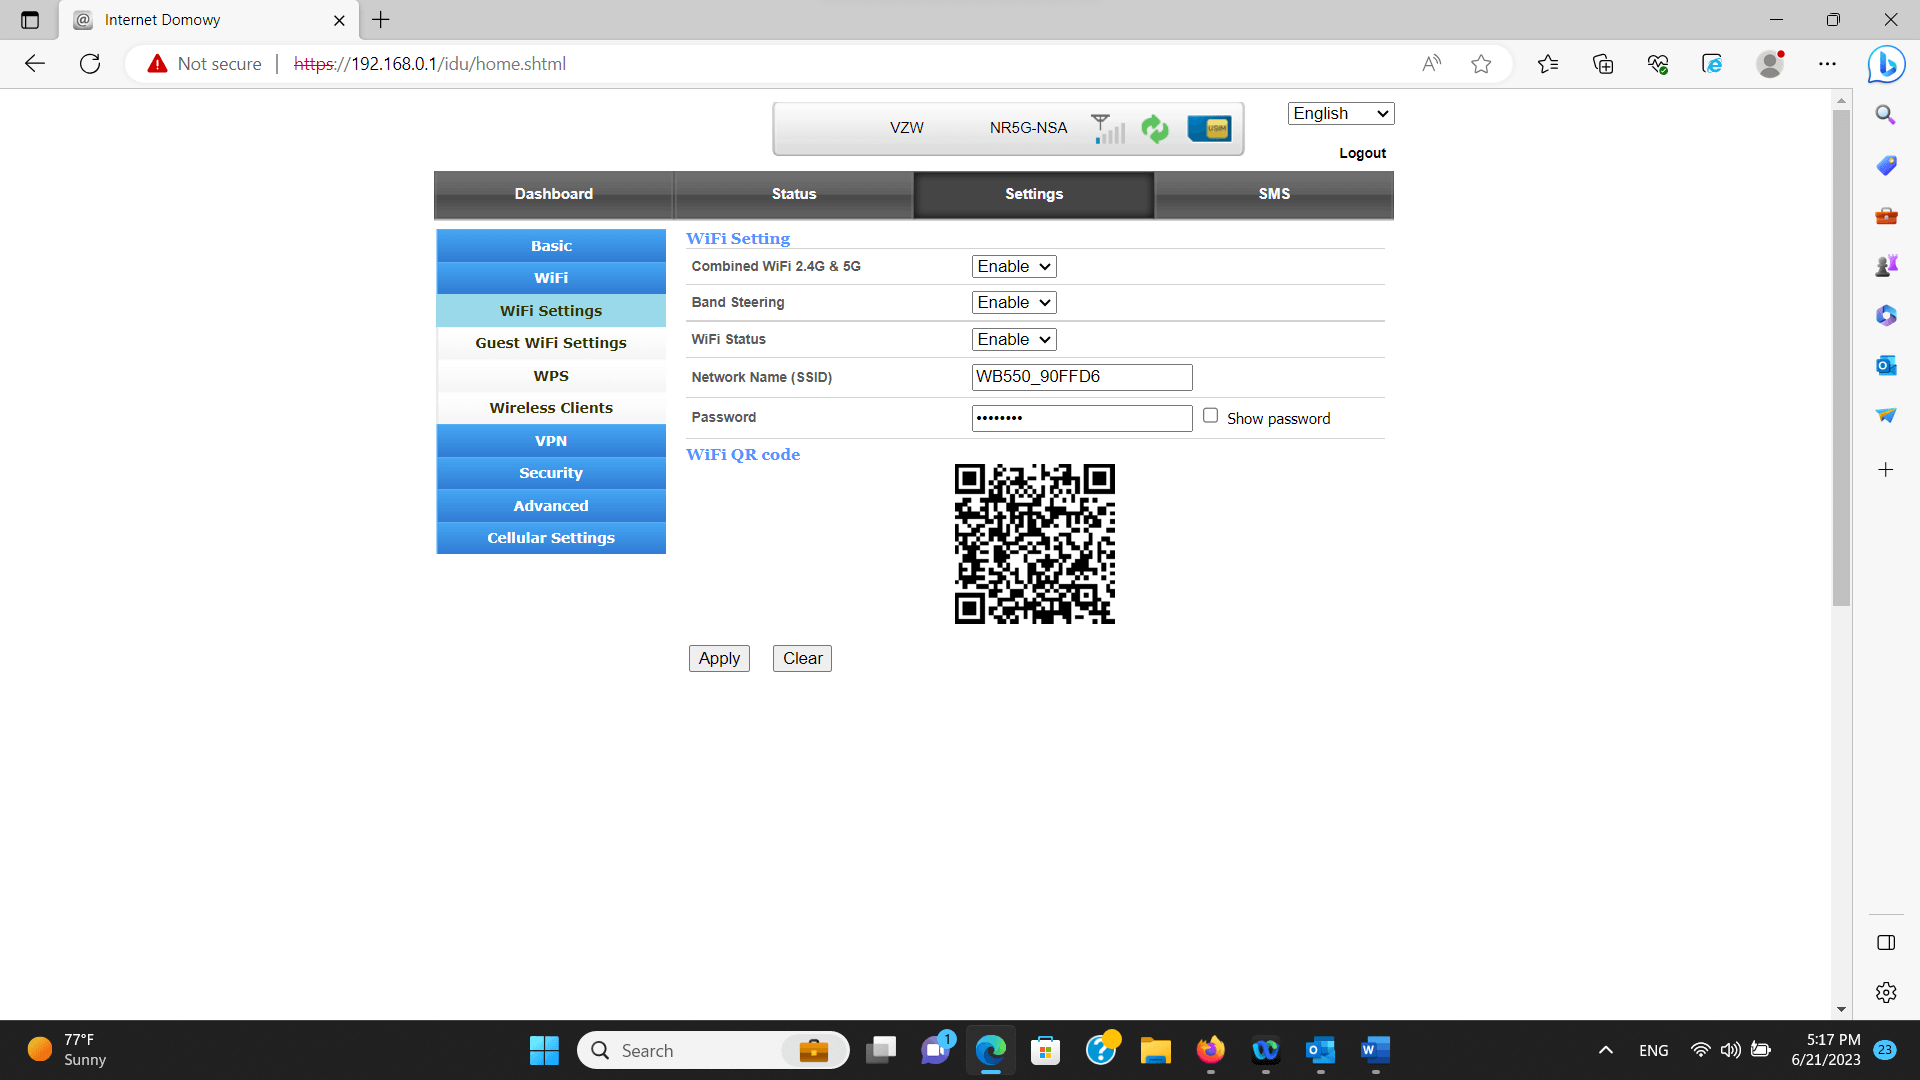Click the signal strength antenna icon

pyautogui.click(x=1107, y=128)
